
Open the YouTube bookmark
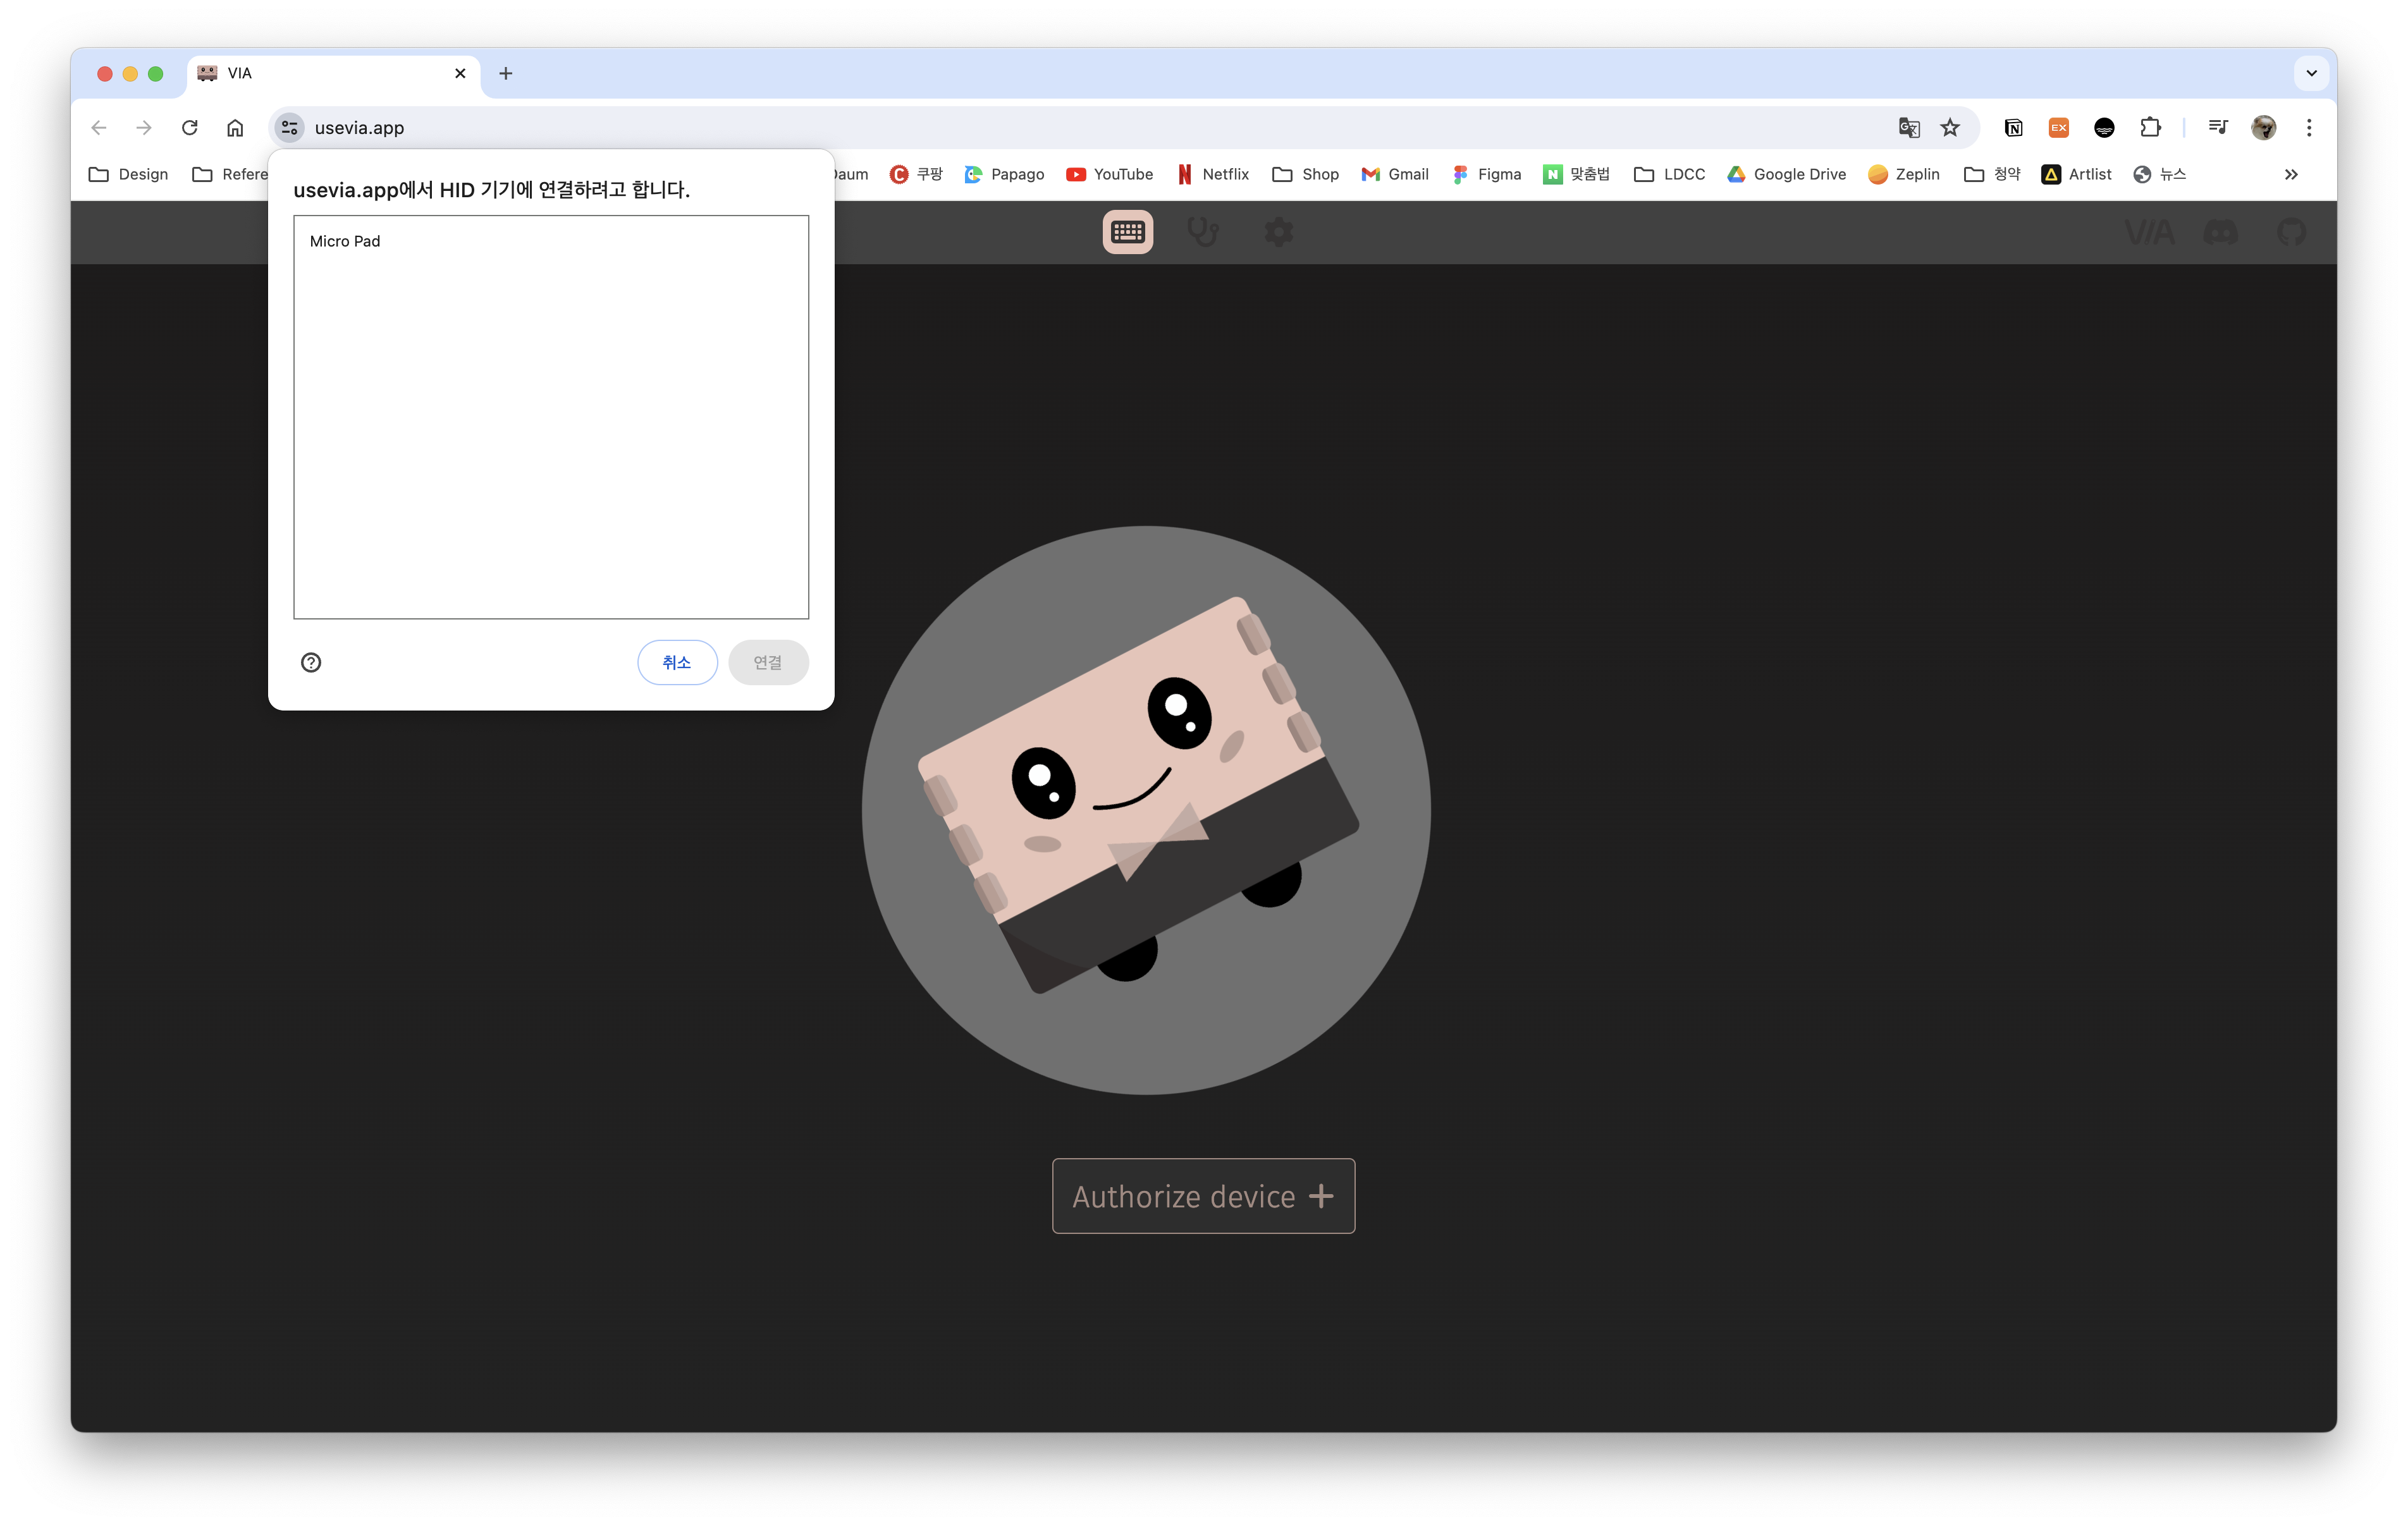pos(1110,174)
